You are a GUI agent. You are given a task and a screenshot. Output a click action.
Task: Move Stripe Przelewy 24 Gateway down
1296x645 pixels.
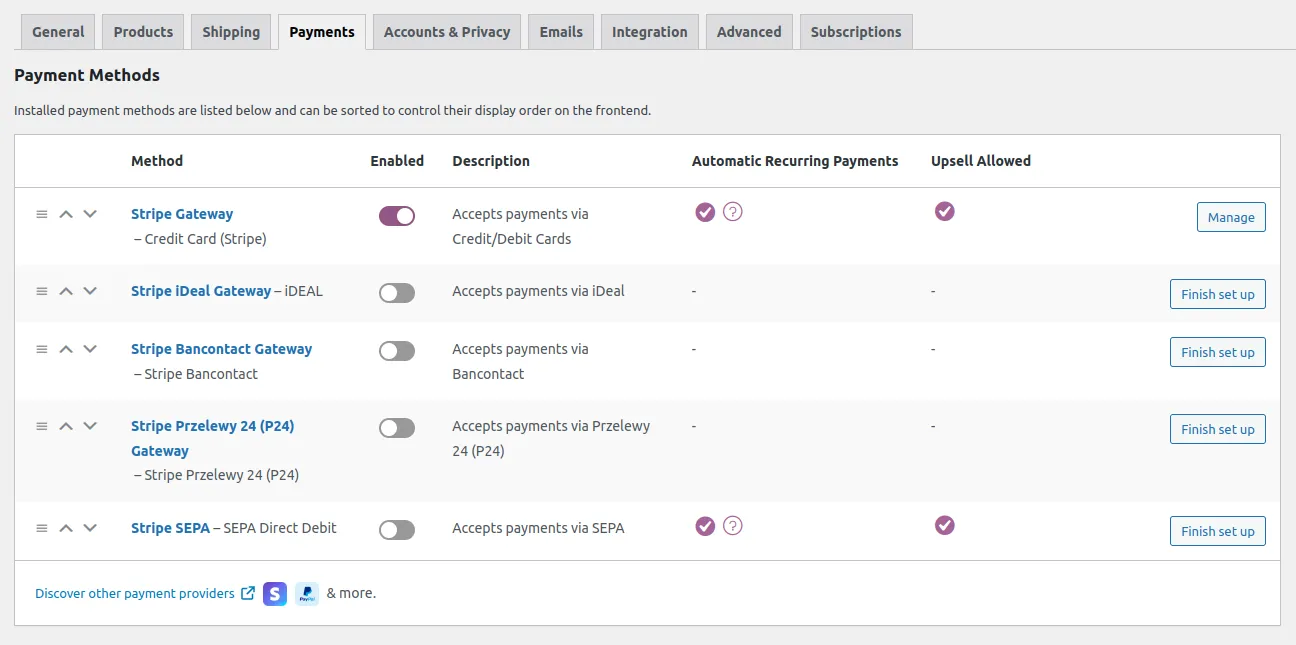[90, 426]
